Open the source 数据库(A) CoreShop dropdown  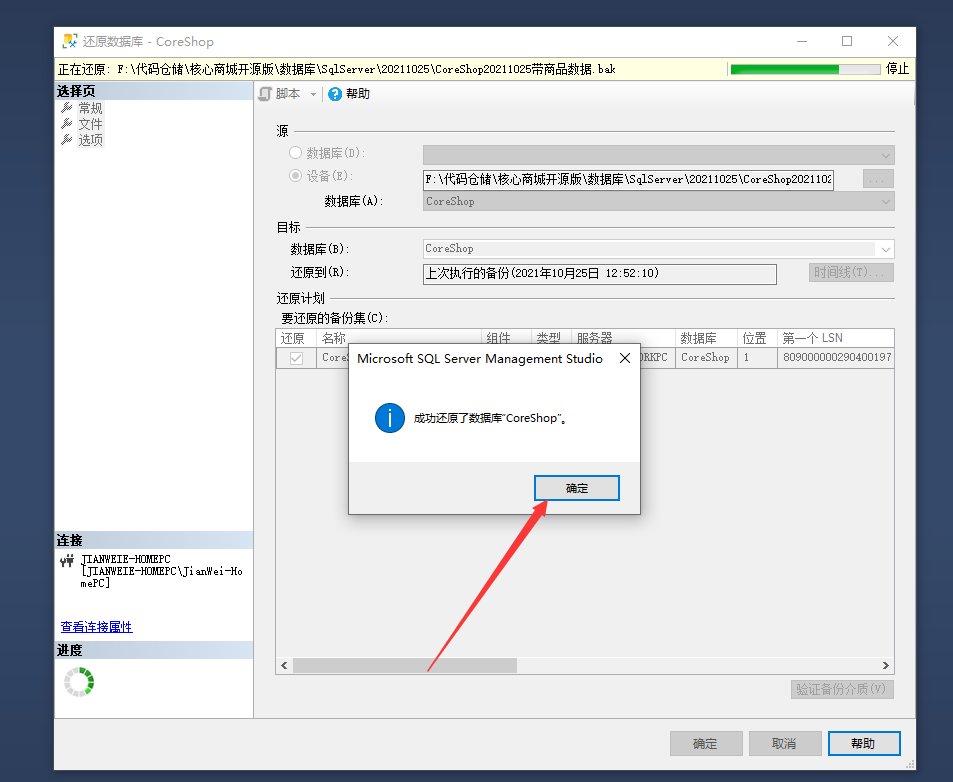pyautogui.click(x=885, y=201)
